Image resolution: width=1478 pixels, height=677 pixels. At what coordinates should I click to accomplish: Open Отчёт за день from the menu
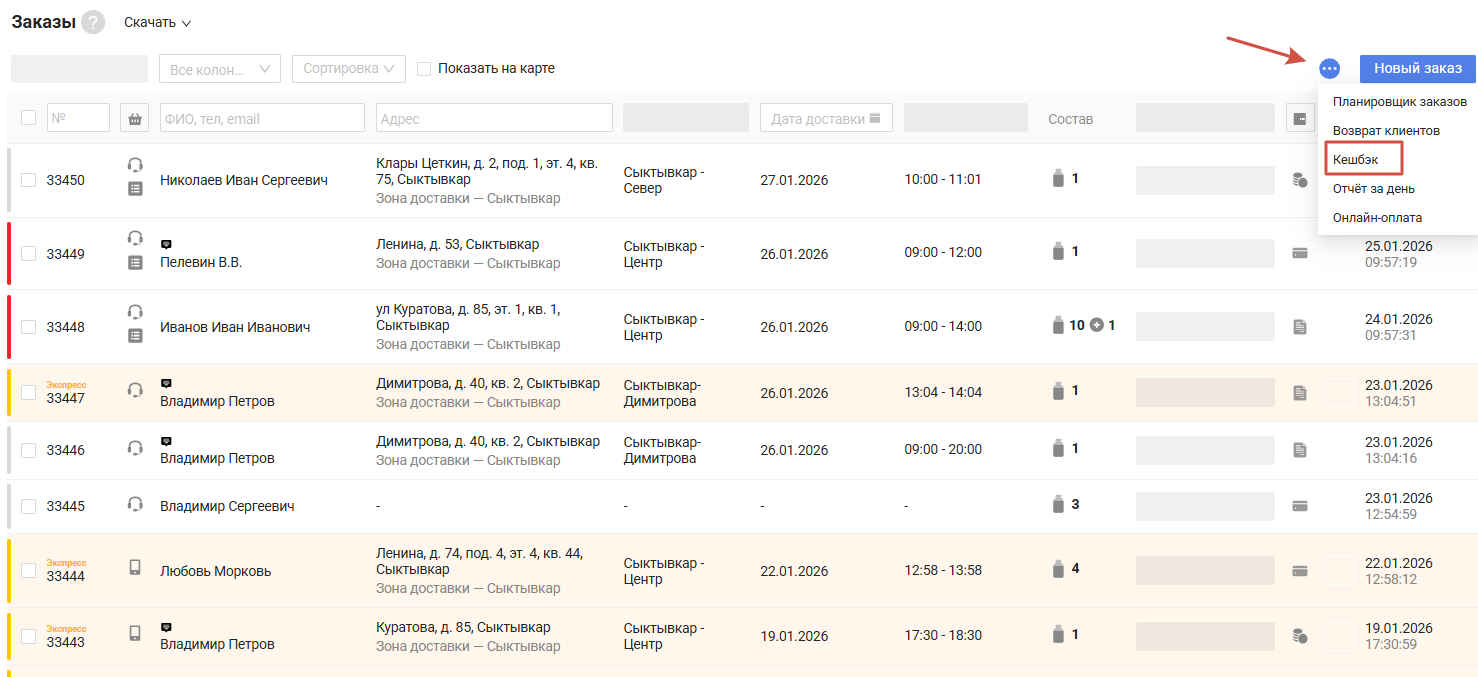pos(1373,188)
